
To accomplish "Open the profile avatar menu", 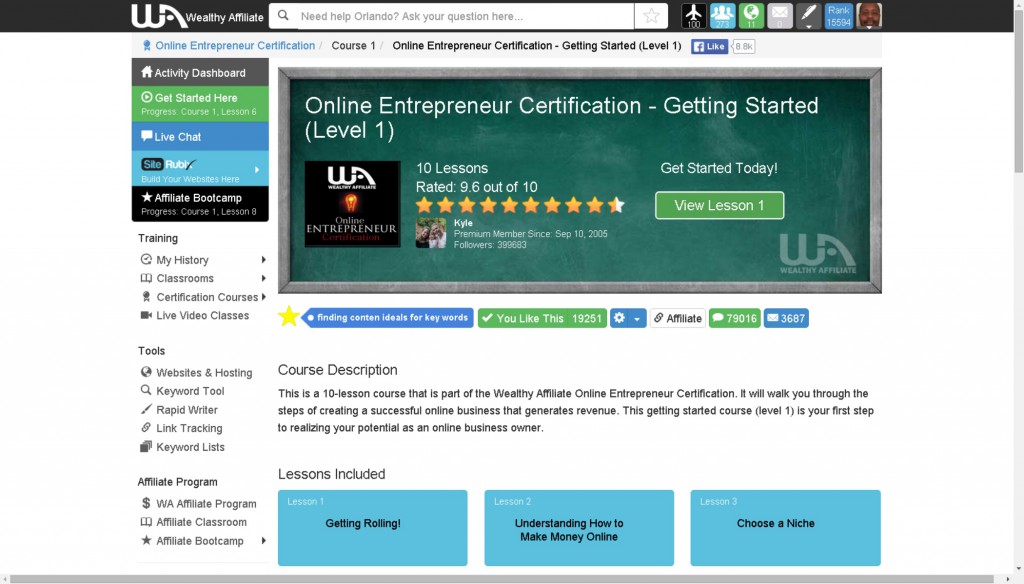I will (869, 16).
